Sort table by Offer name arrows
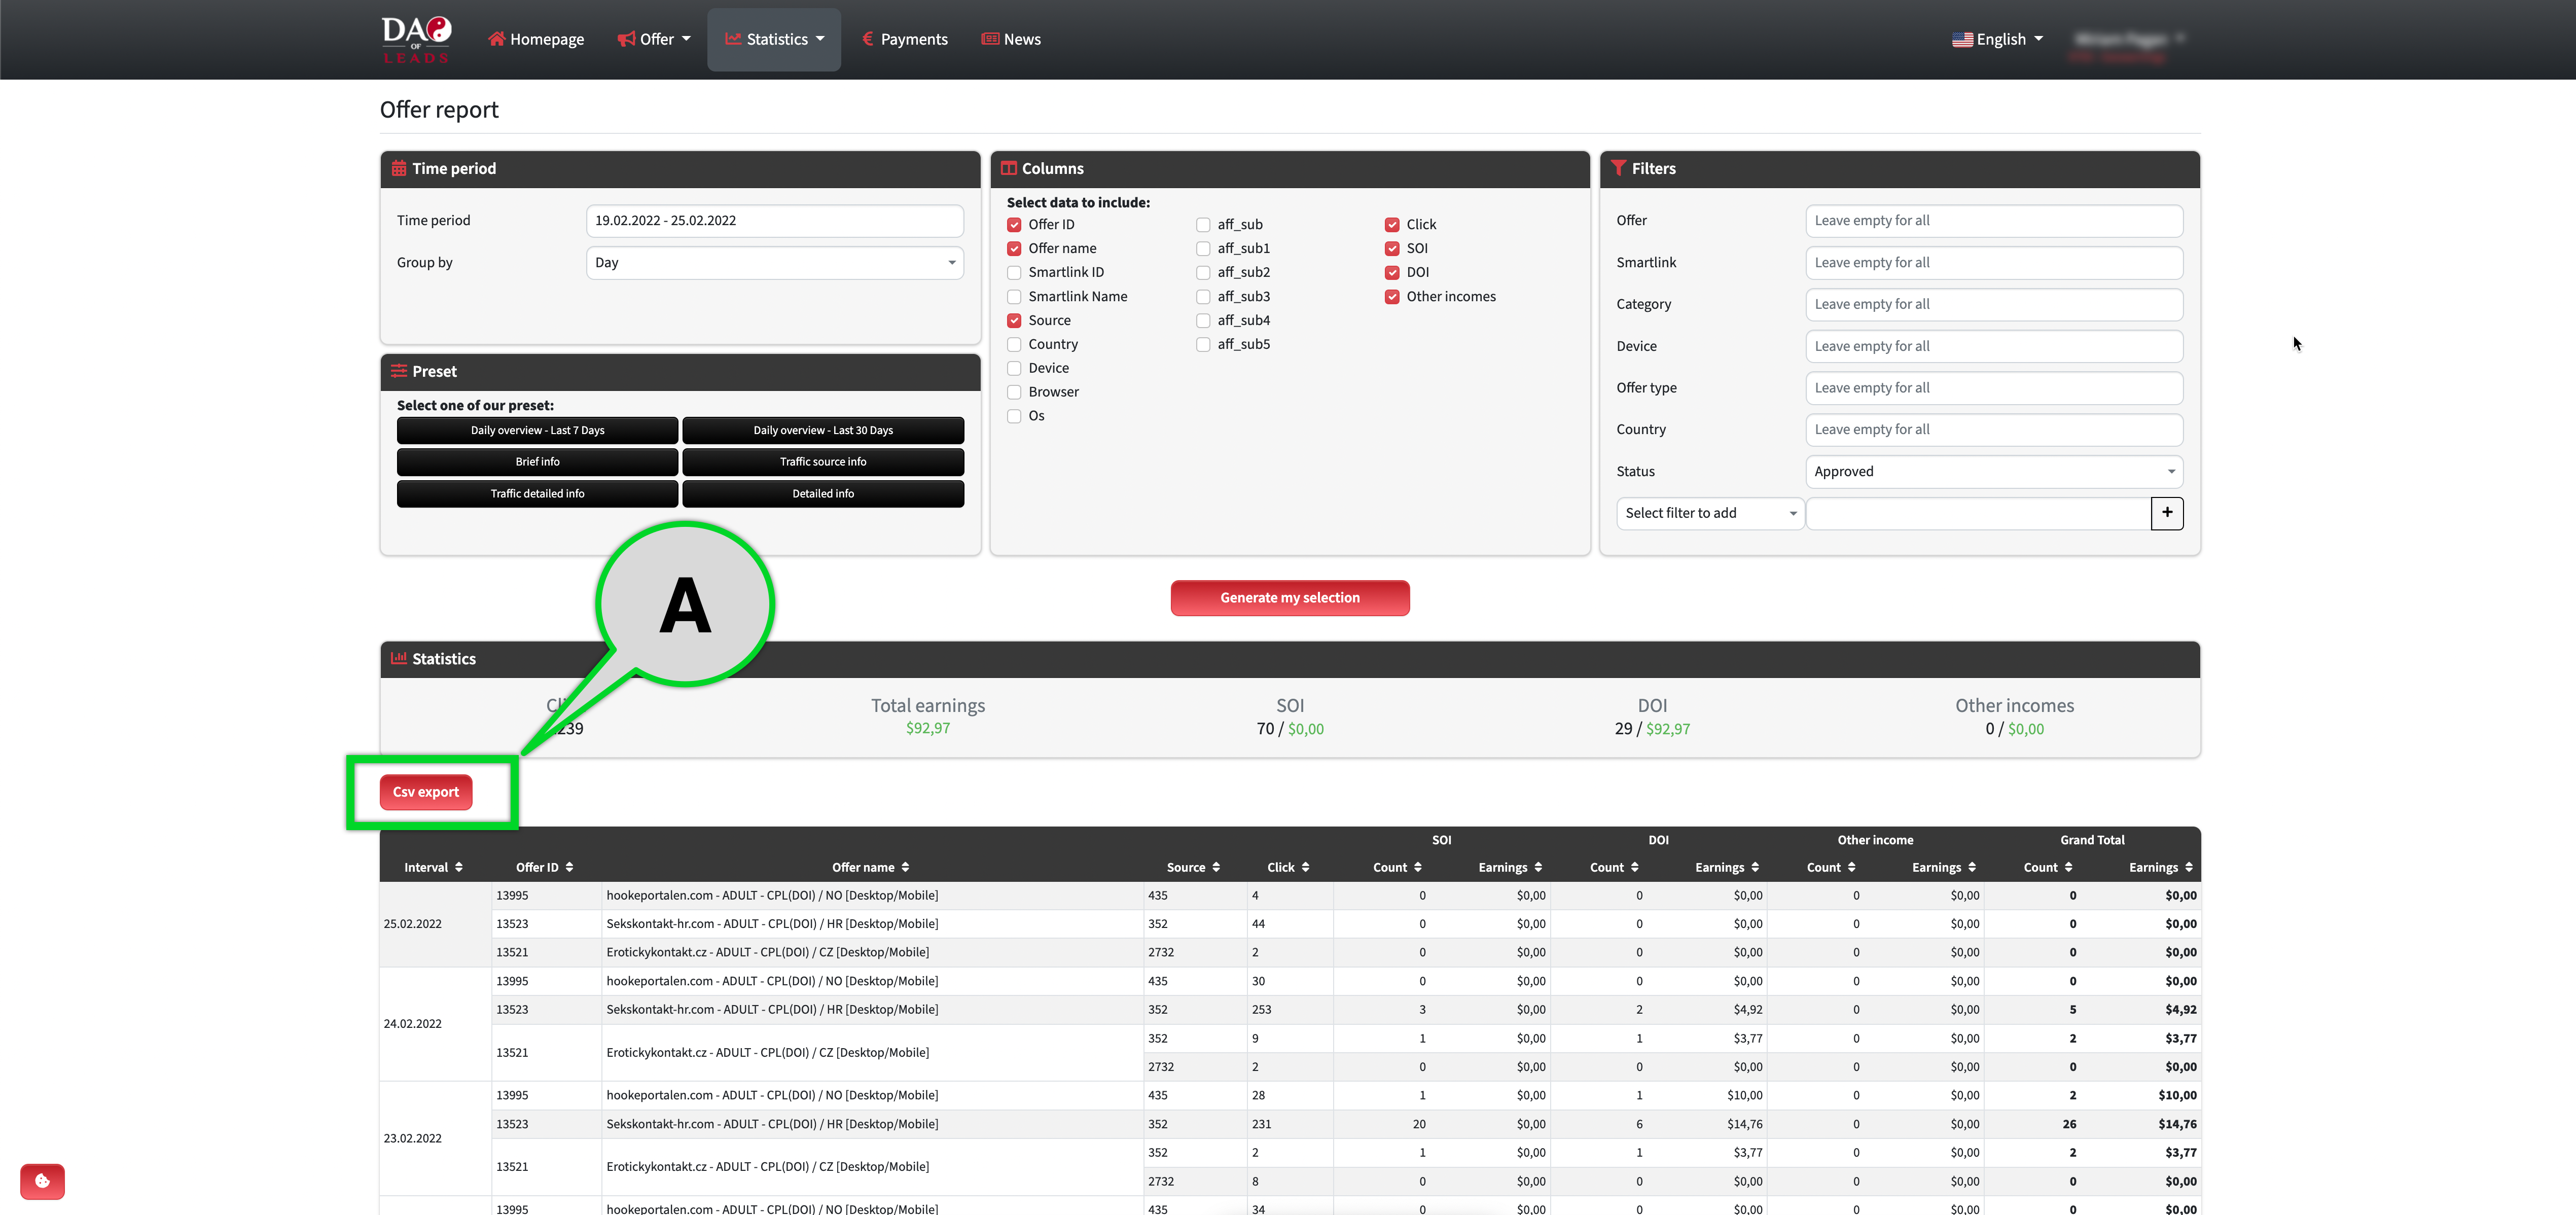The height and width of the screenshot is (1215, 2576). [x=905, y=867]
